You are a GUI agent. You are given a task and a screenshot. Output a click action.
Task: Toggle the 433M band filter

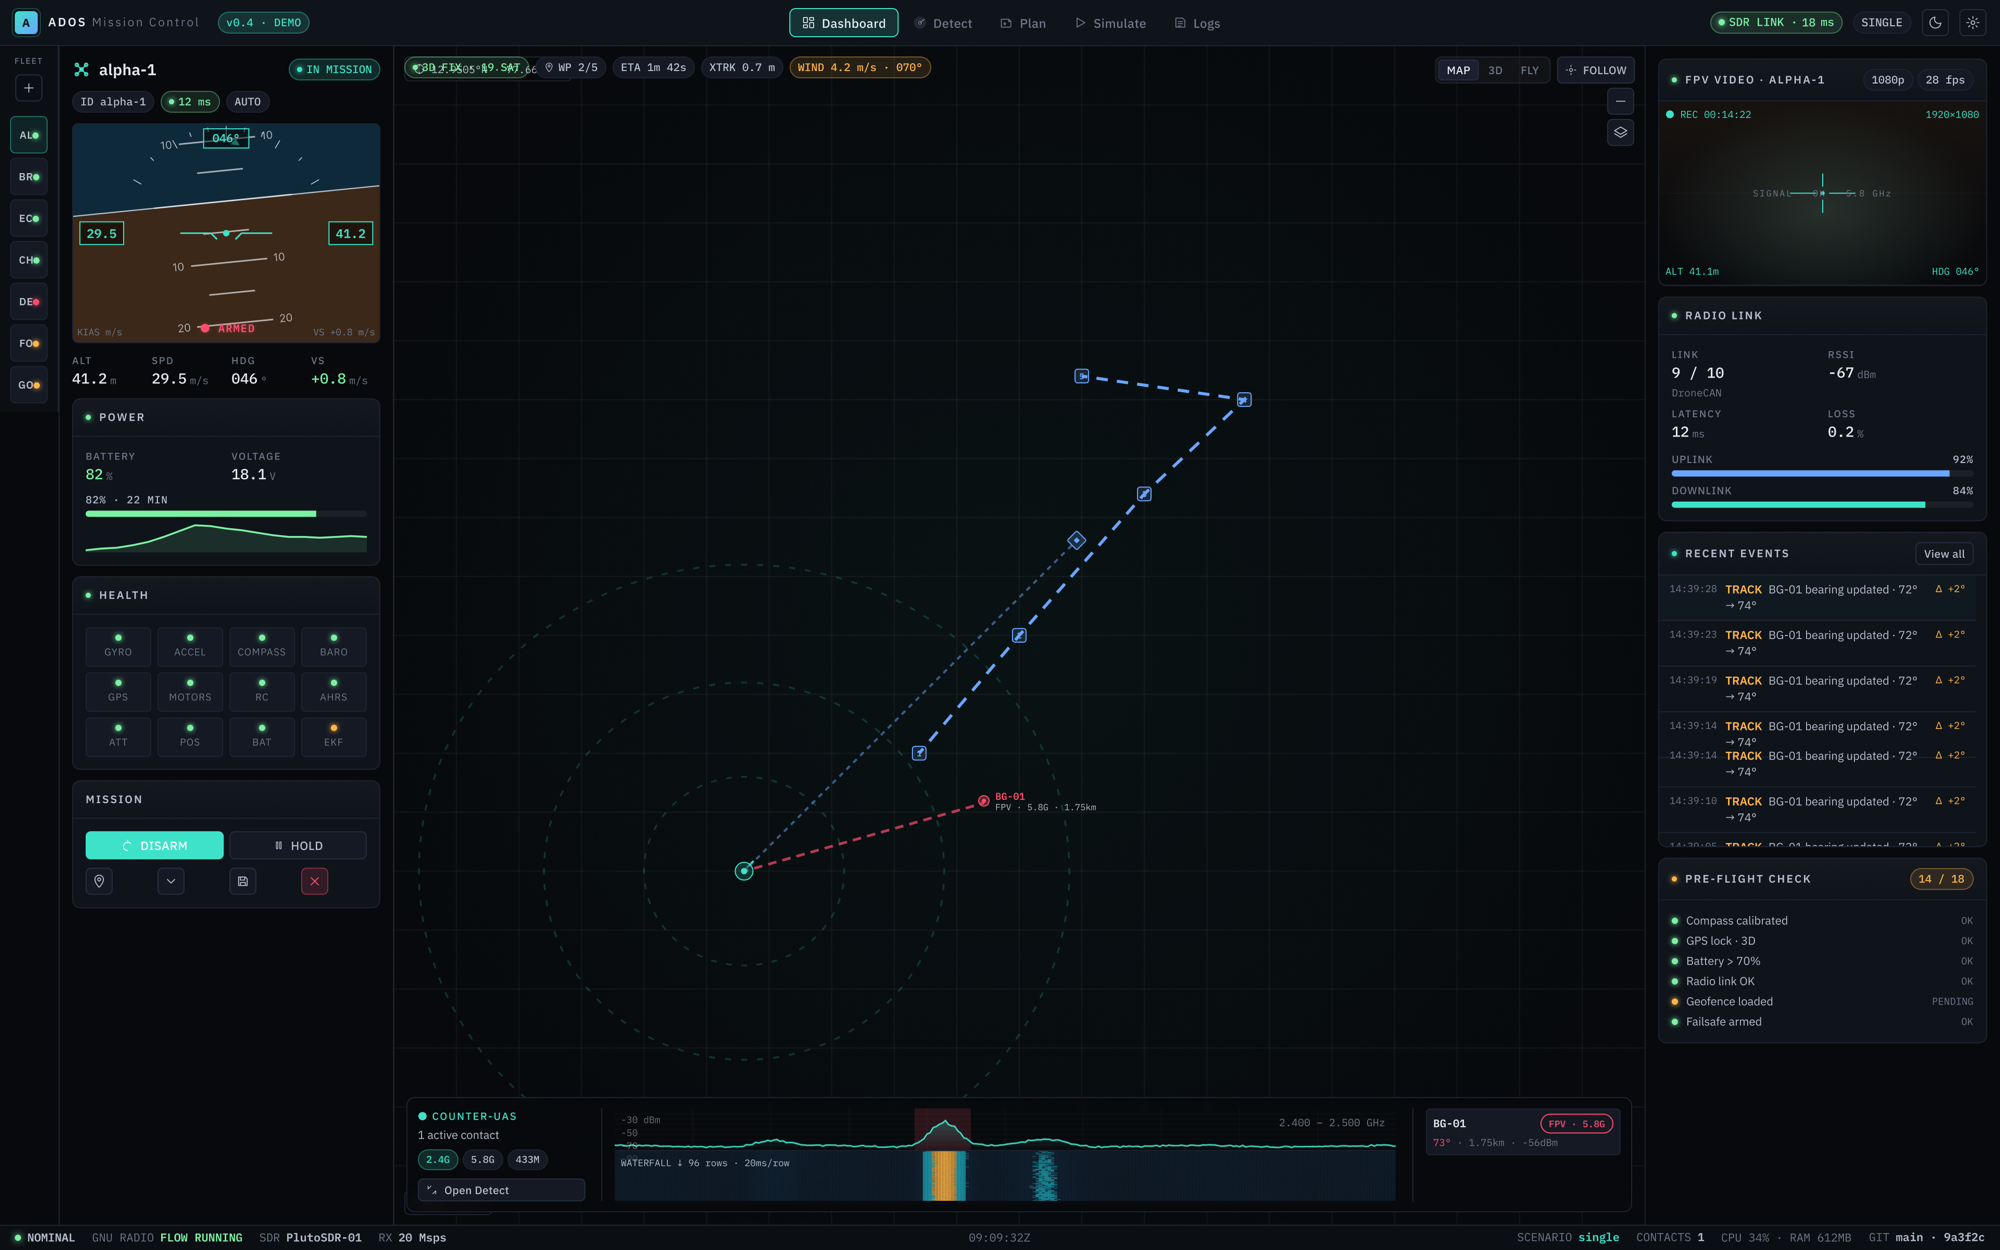pyautogui.click(x=528, y=1160)
